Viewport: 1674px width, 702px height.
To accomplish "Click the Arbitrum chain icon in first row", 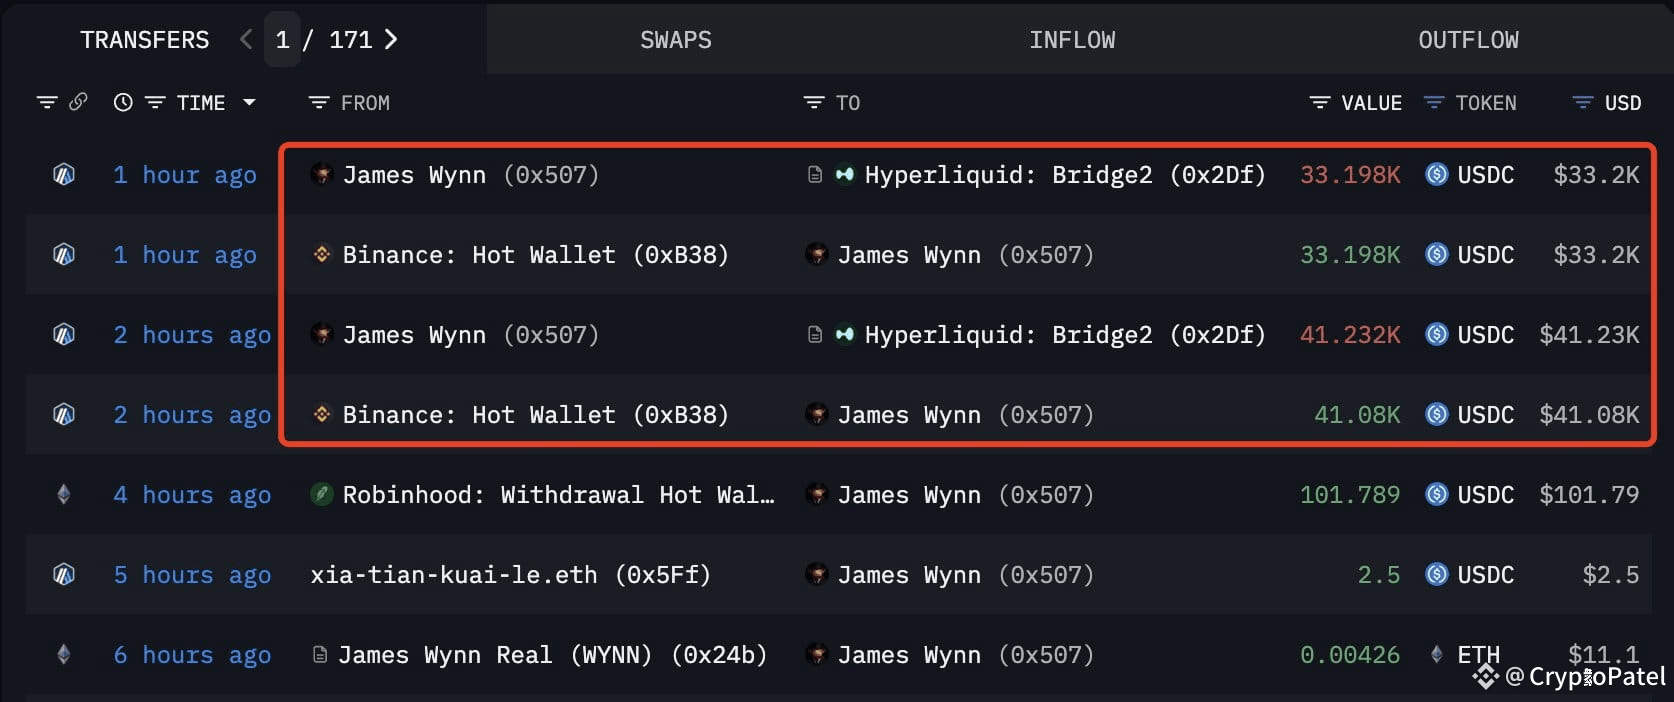I will pos(64,175).
